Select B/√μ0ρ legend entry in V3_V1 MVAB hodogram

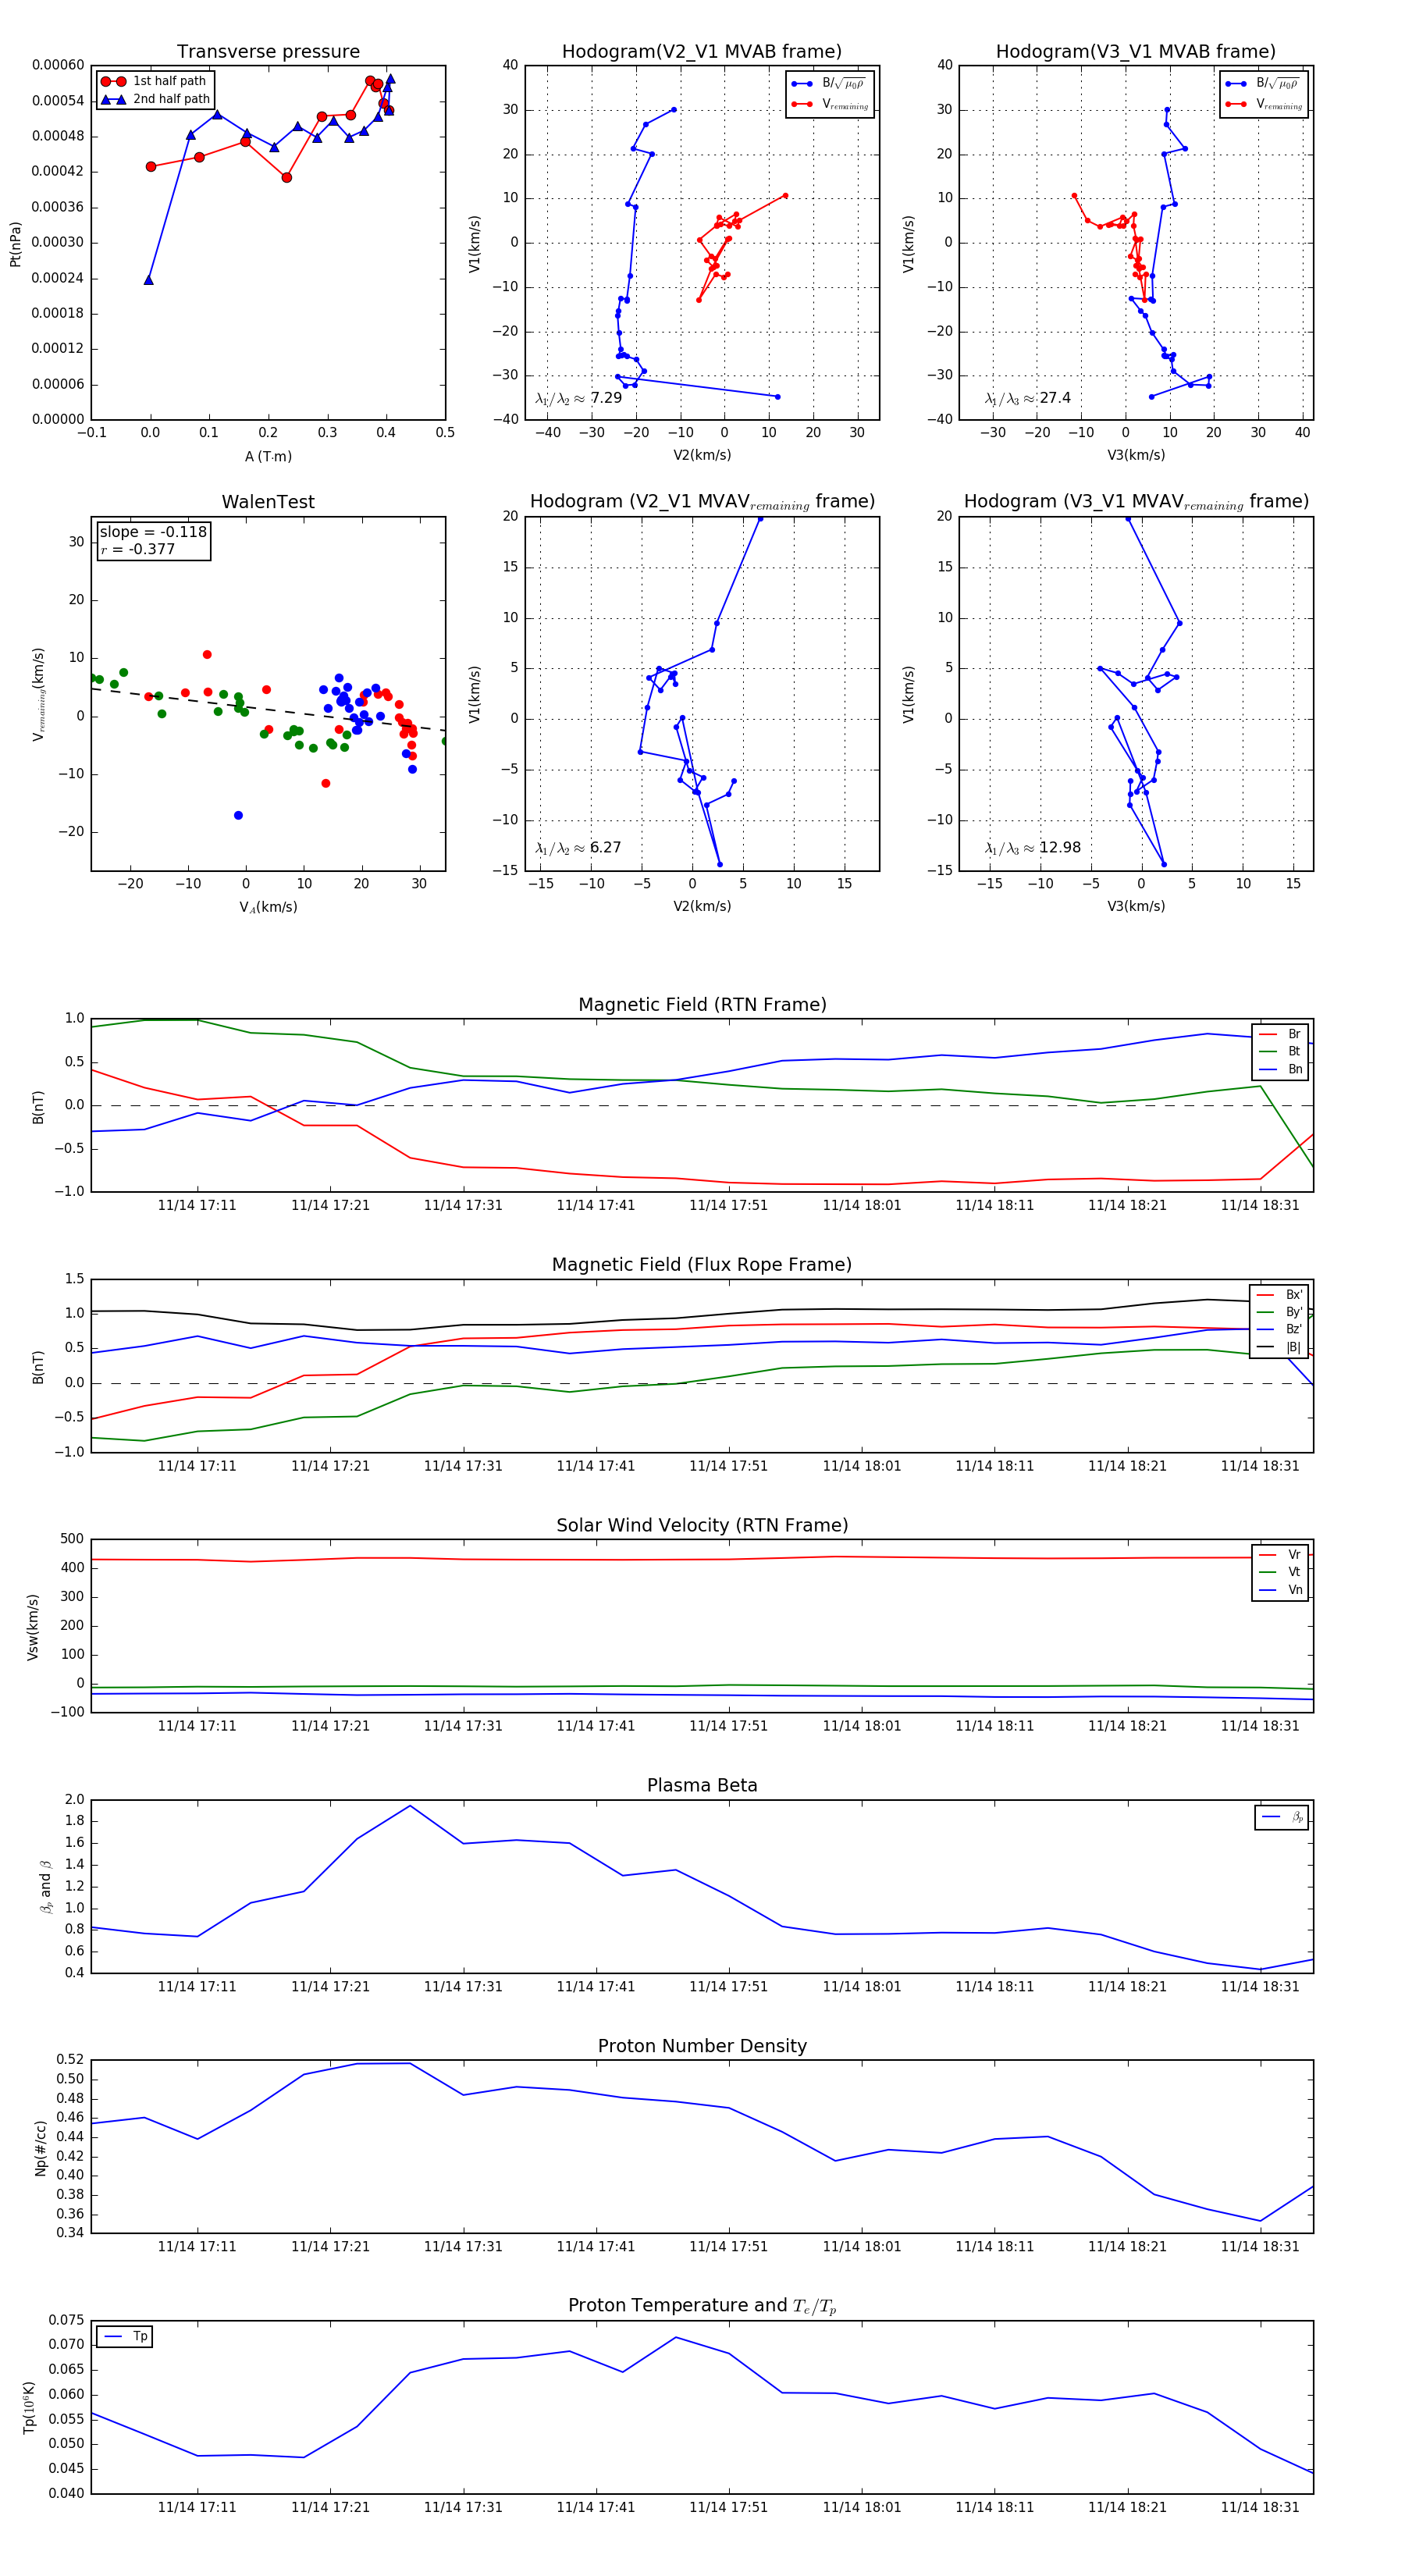pos(1264,83)
